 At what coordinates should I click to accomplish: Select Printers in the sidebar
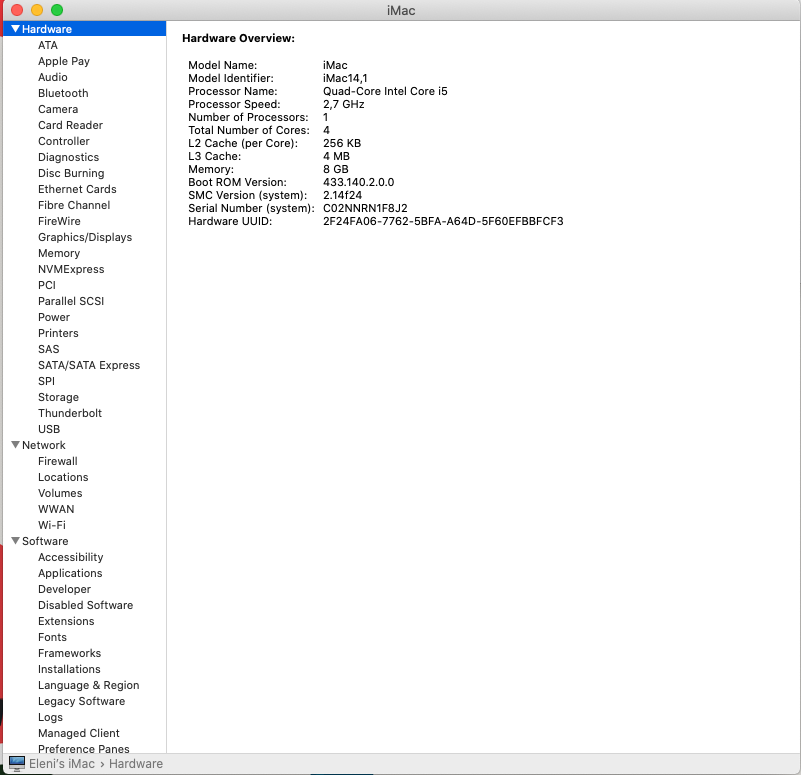click(x=58, y=333)
